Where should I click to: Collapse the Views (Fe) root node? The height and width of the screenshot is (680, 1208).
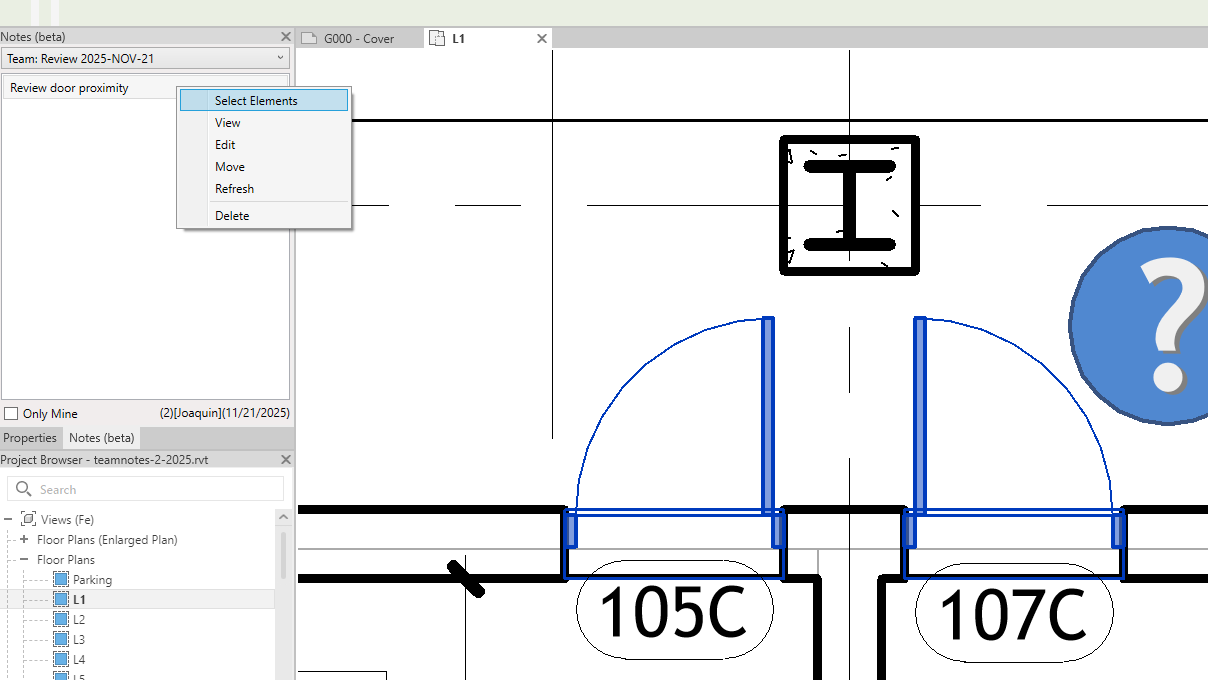(8, 520)
